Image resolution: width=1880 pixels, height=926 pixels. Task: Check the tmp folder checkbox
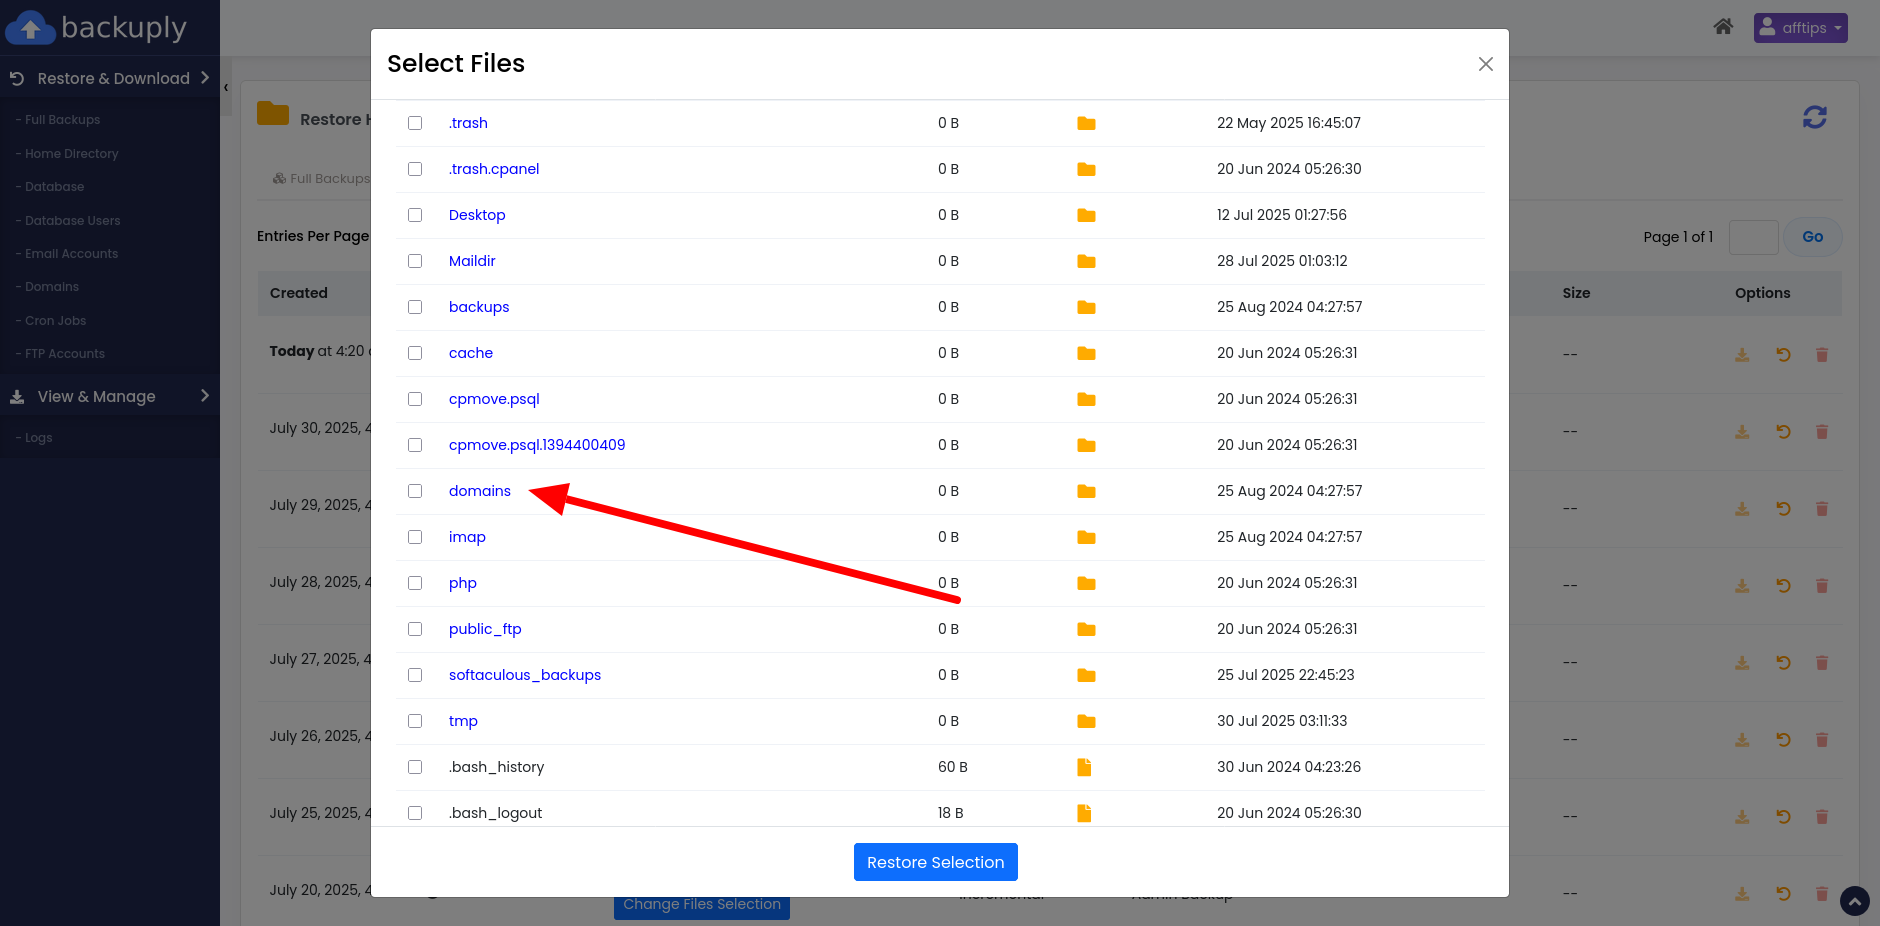tap(415, 721)
